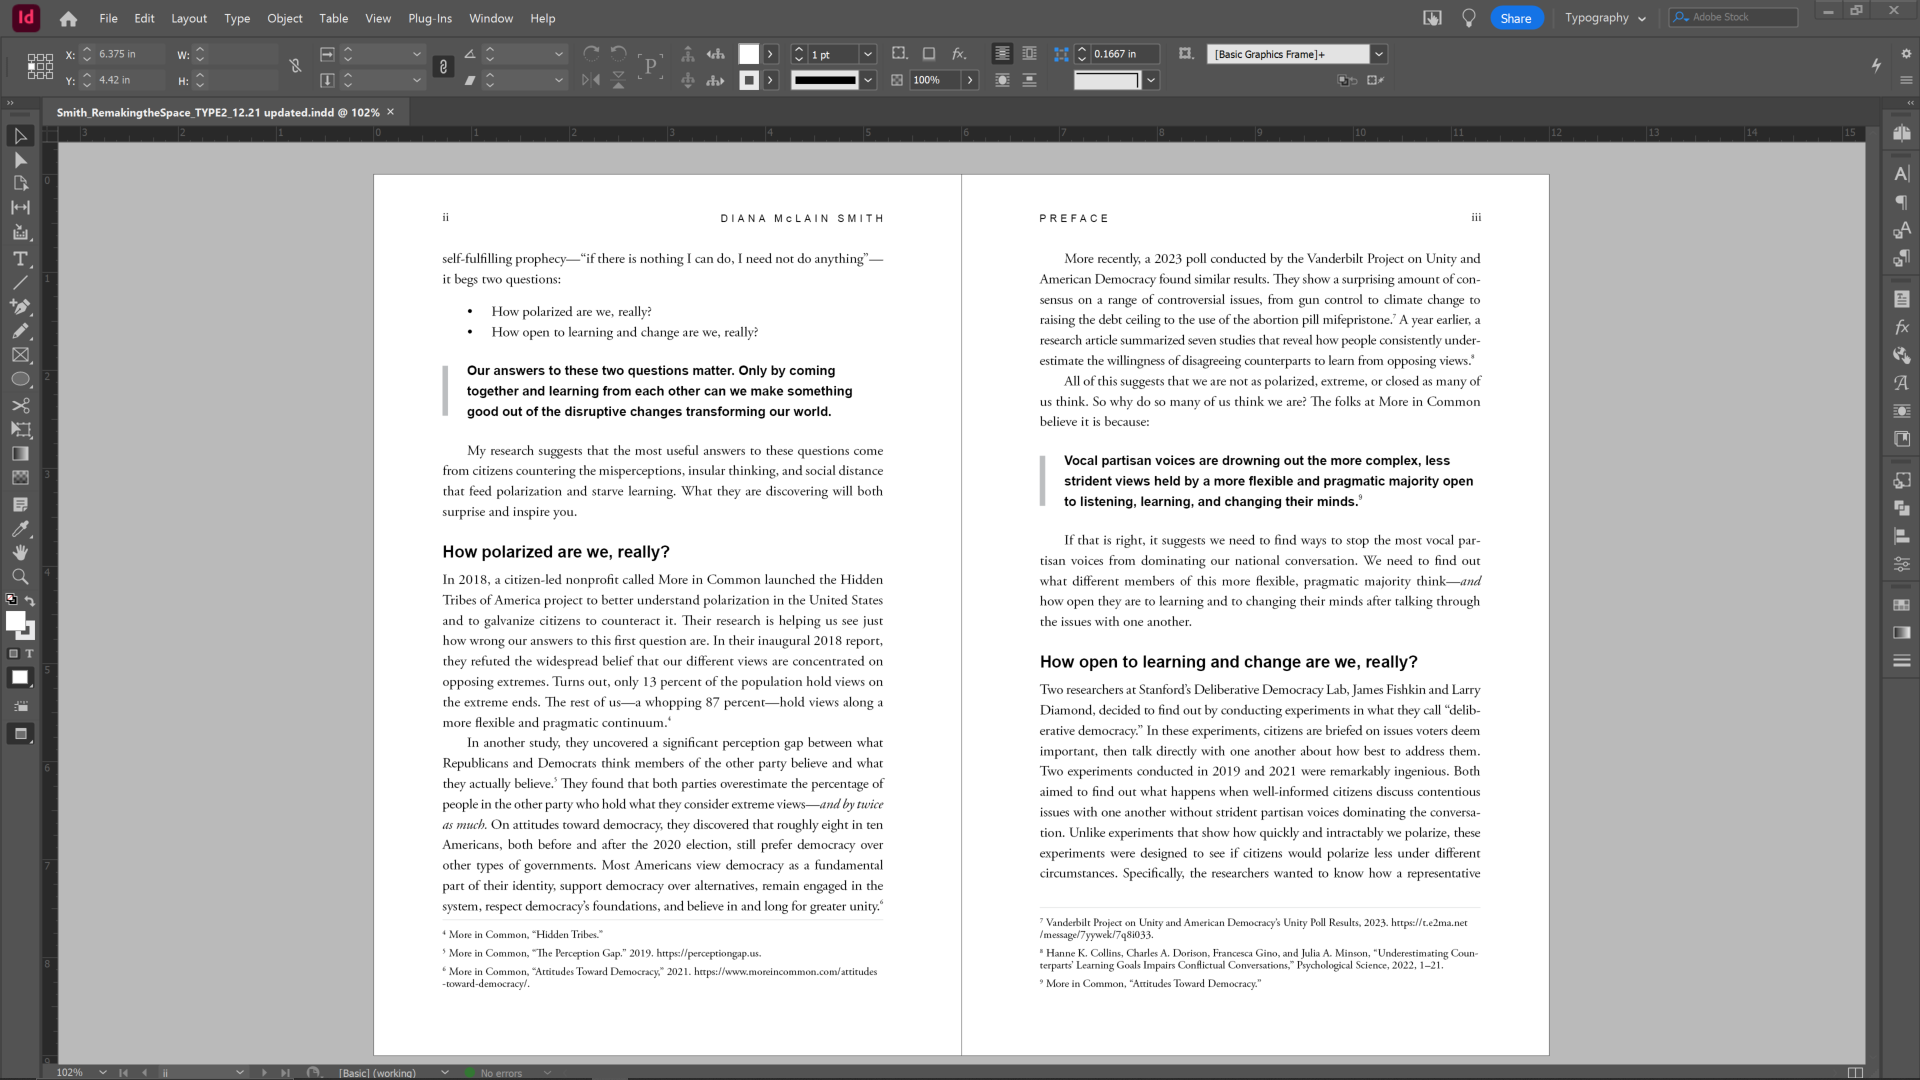Open the Layout menu
Screen dimensions: 1920x1080
(189, 18)
